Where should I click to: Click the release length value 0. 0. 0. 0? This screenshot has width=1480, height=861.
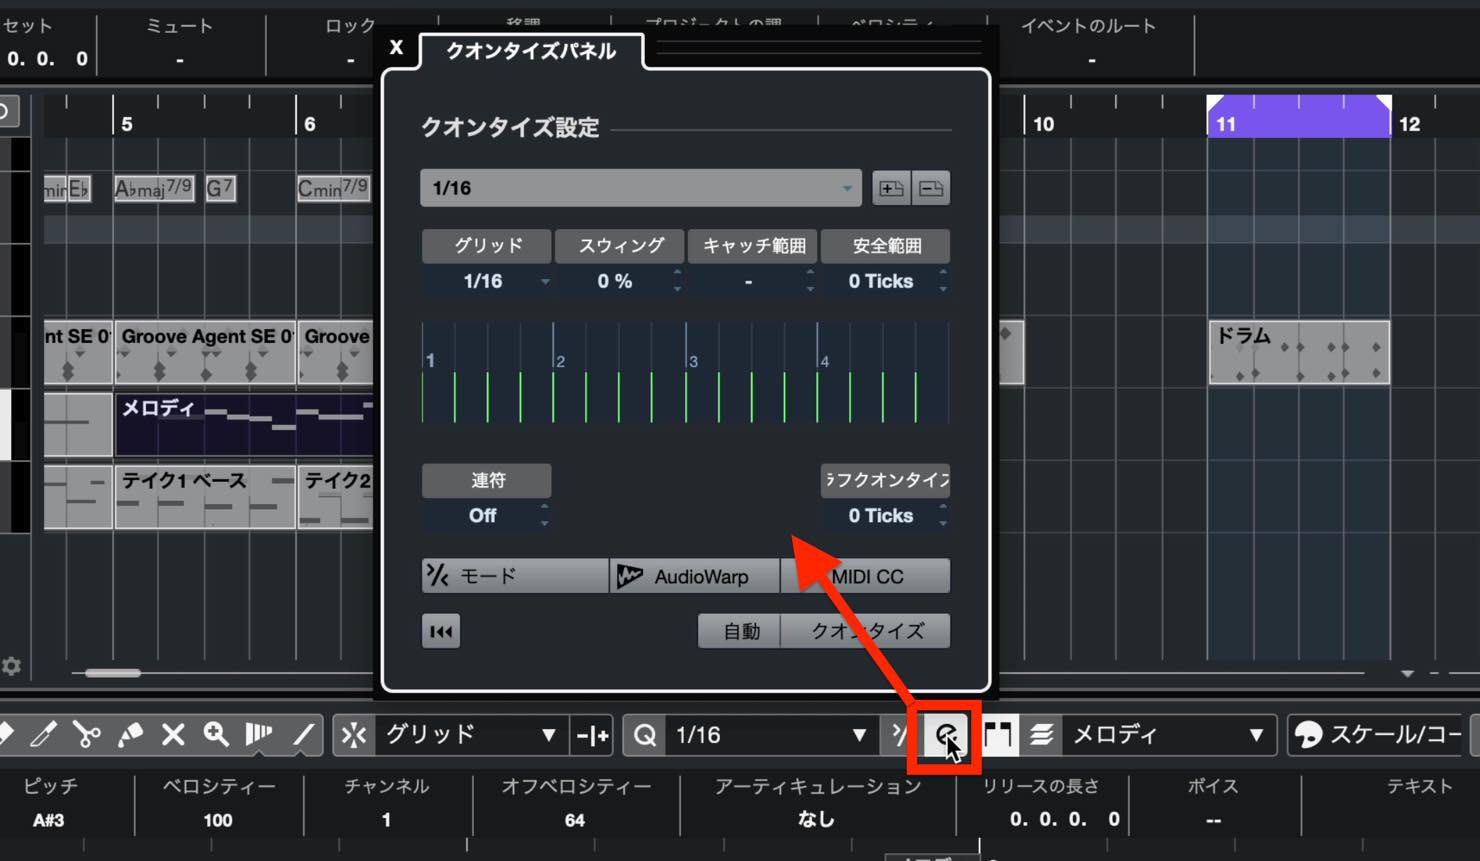[1064, 819]
